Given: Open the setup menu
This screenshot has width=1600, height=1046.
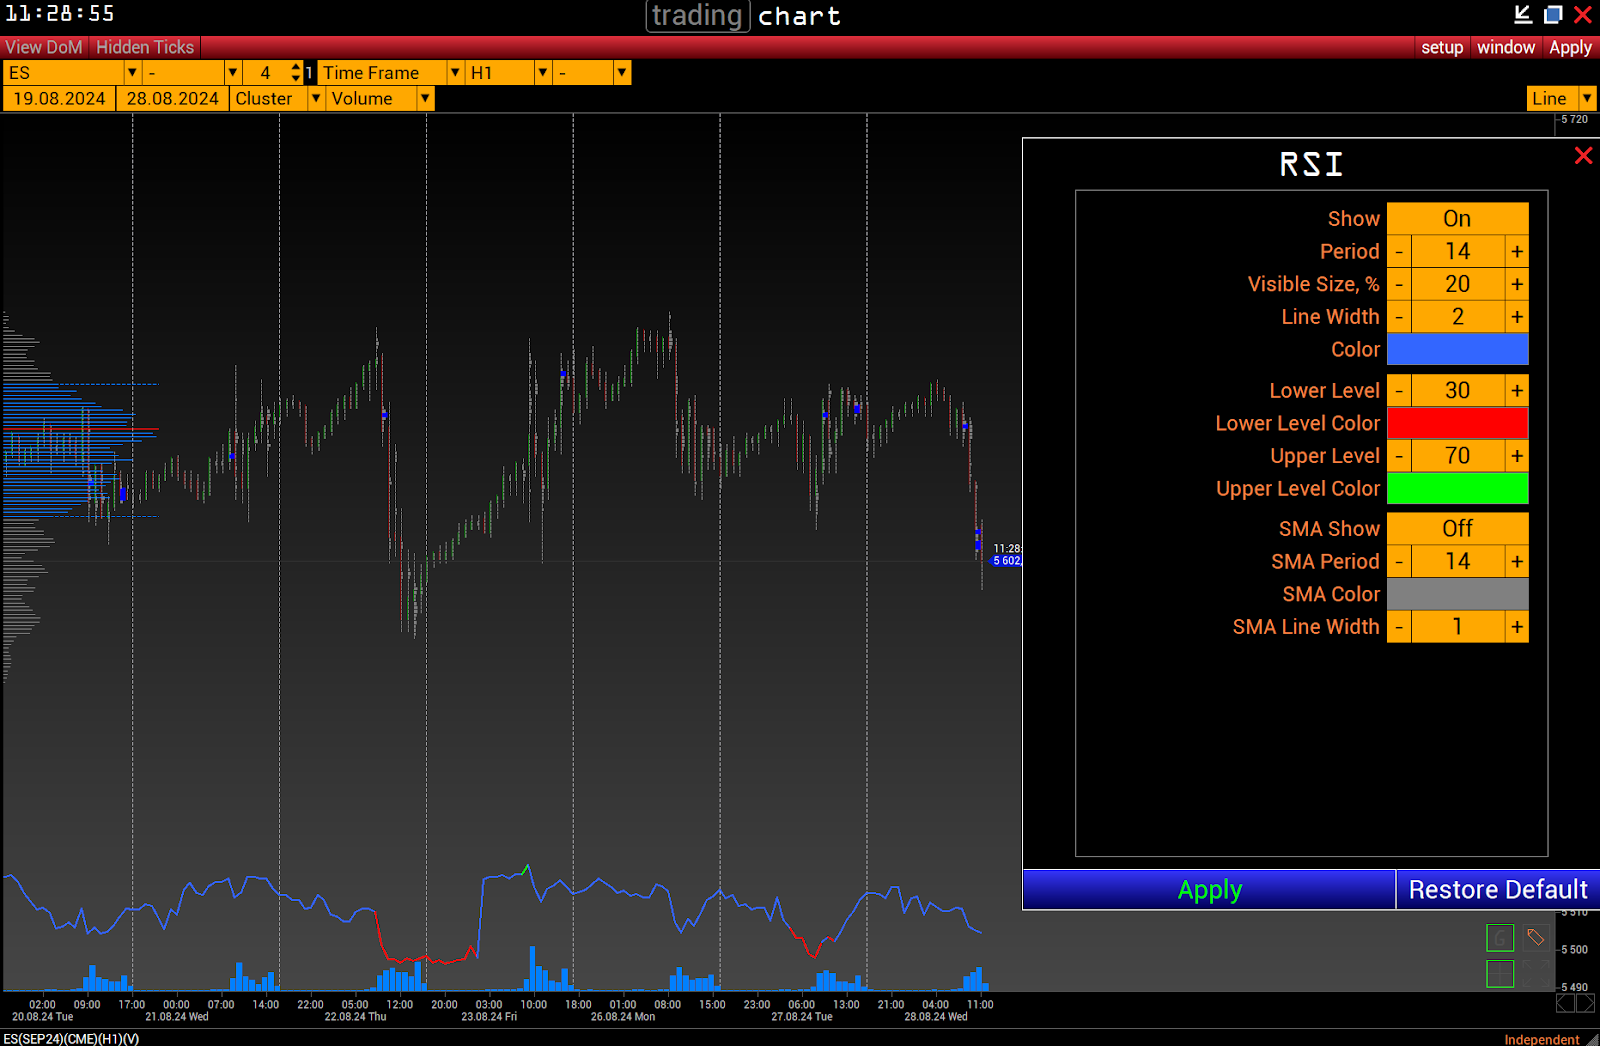Looking at the screenshot, I should point(1441,47).
